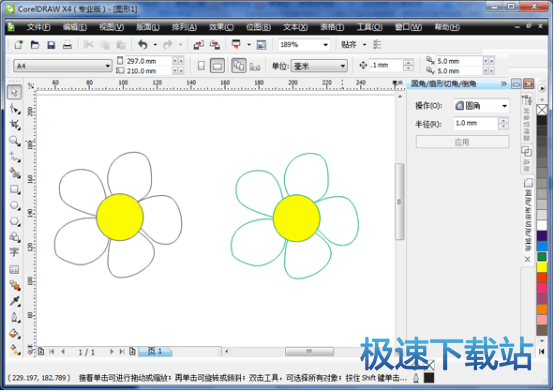Set page orientation to landscape

click(x=217, y=66)
